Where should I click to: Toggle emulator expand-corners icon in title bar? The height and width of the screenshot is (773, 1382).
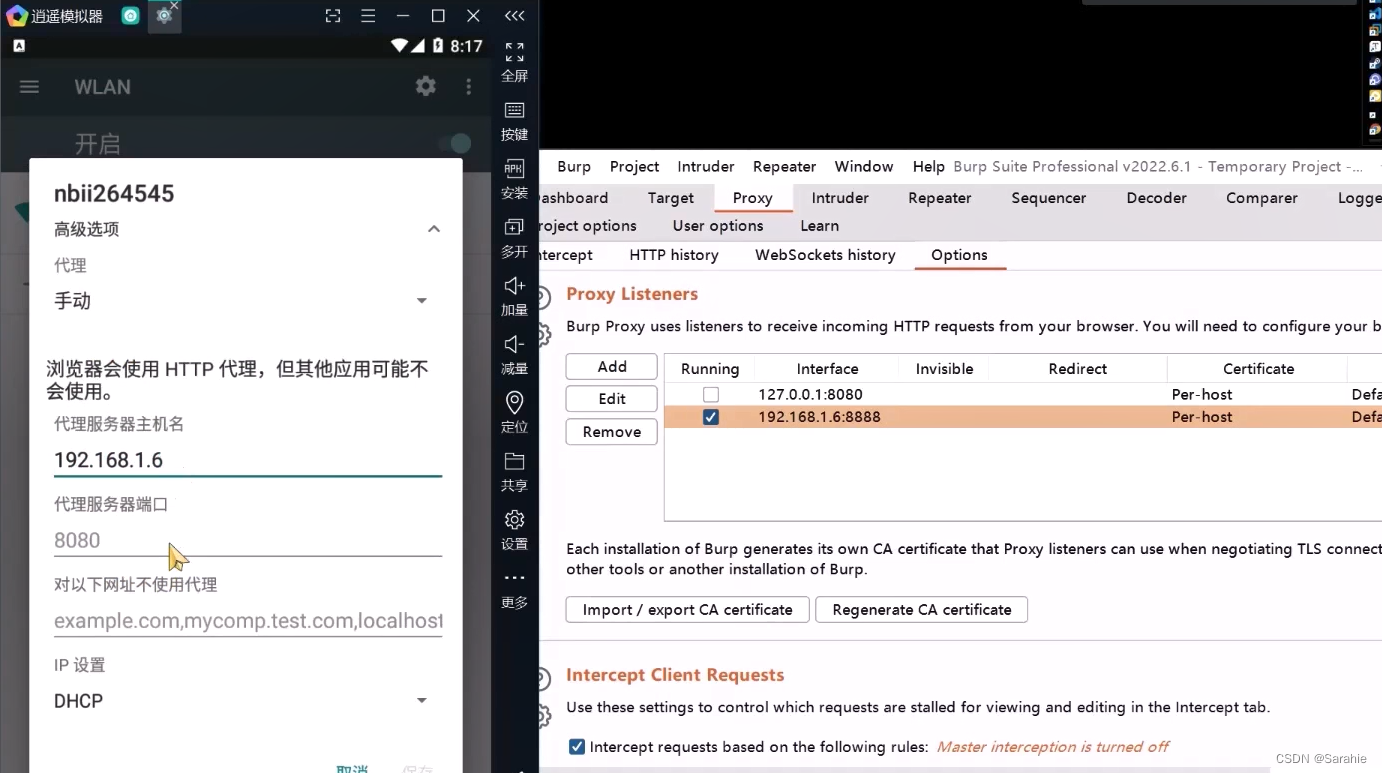click(x=333, y=16)
